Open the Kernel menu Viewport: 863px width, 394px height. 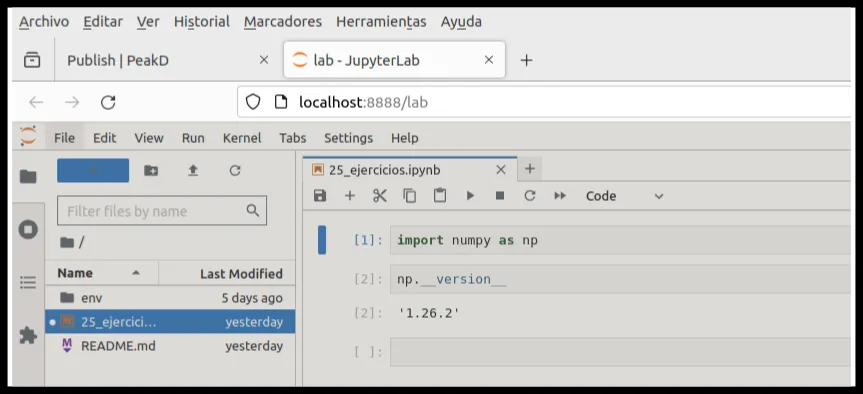pyautogui.click(x=242, y=138)
